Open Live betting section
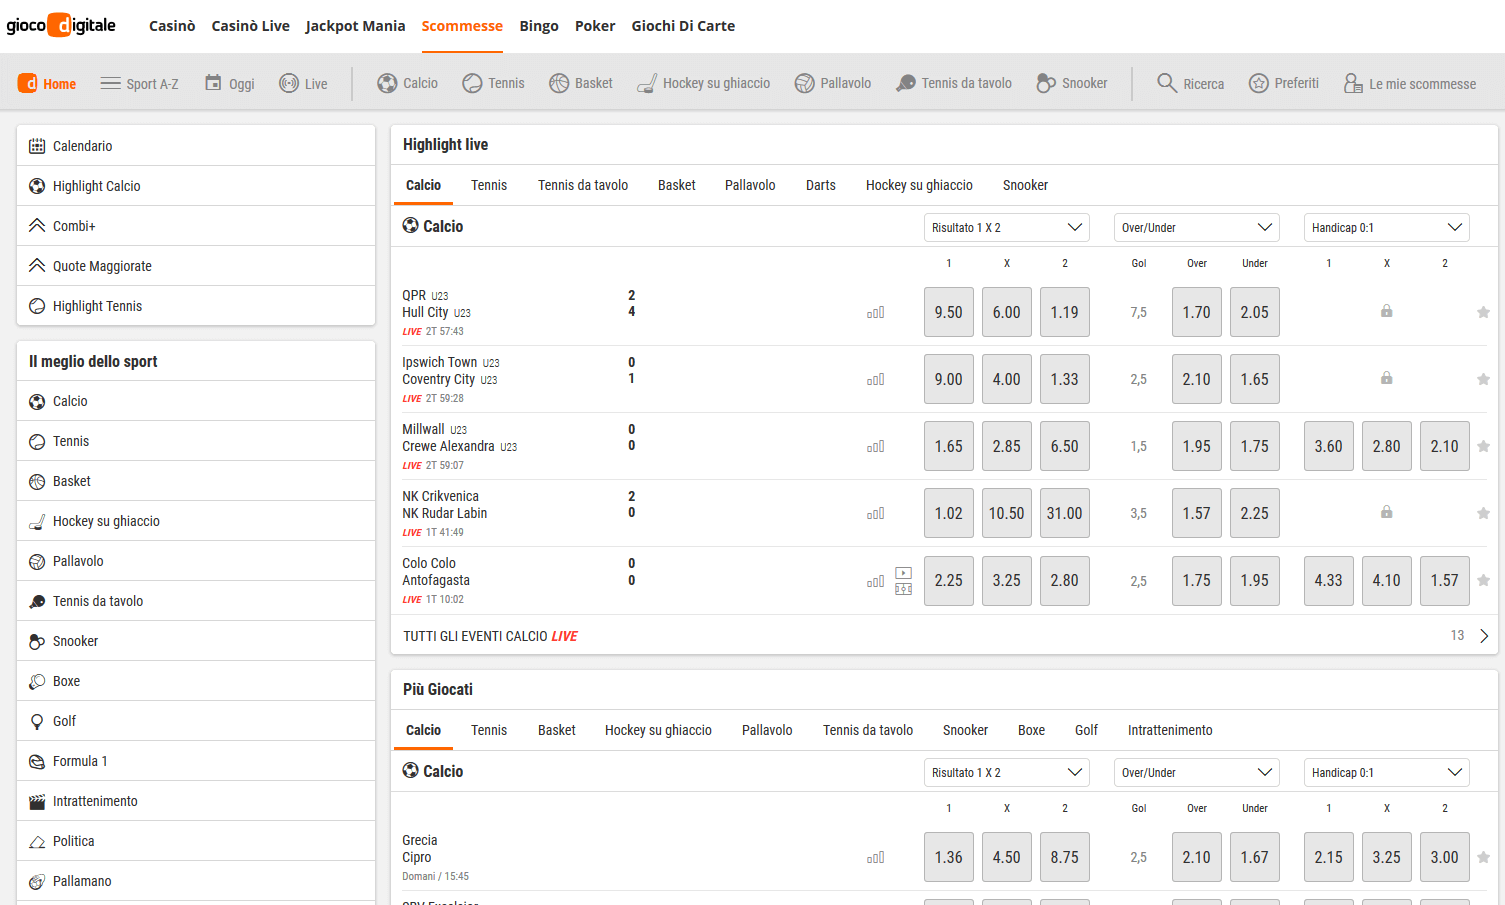This screenshot has width=1505, height=905. coord(303,84)
